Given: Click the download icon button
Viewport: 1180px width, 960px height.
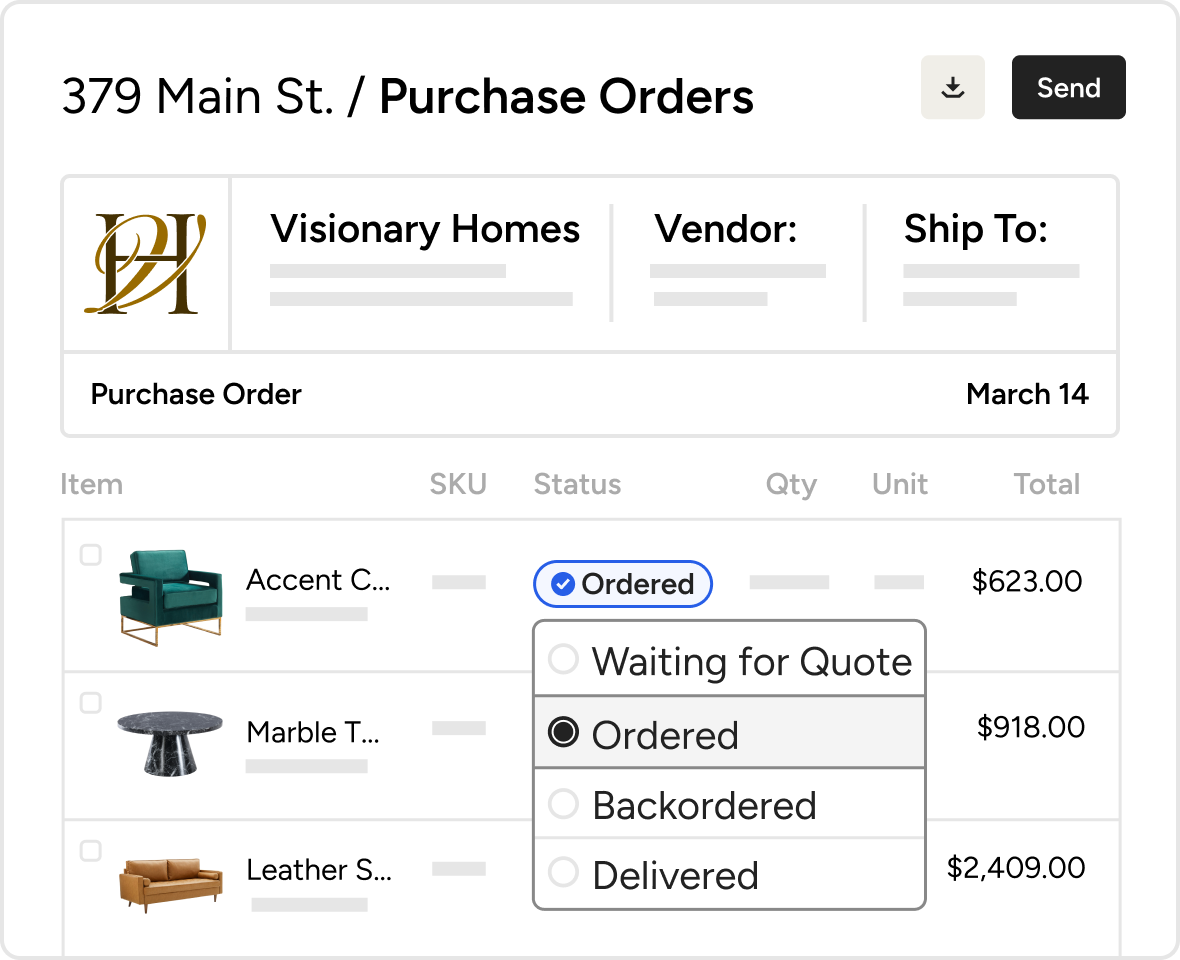Looking at the screenshot, I should 953,88.
